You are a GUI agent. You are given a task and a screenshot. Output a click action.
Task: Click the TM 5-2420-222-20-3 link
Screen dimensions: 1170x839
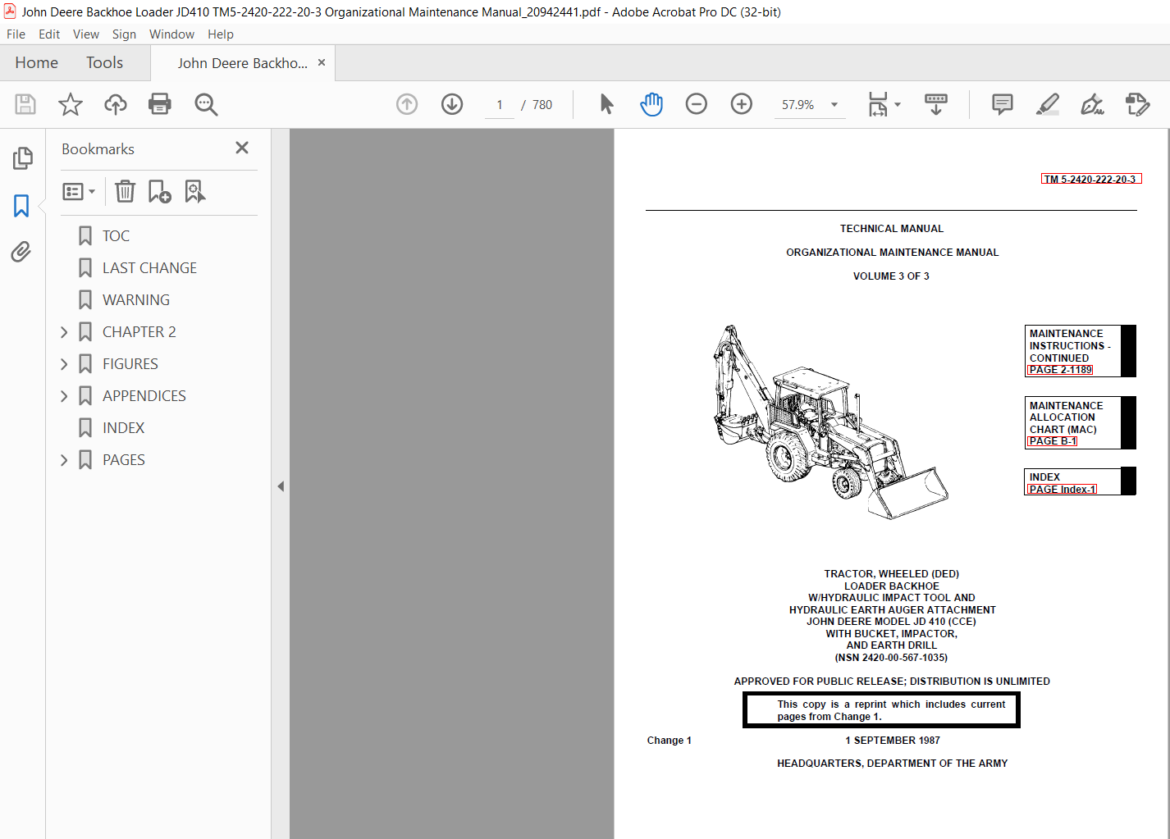tap(1091, 179)
